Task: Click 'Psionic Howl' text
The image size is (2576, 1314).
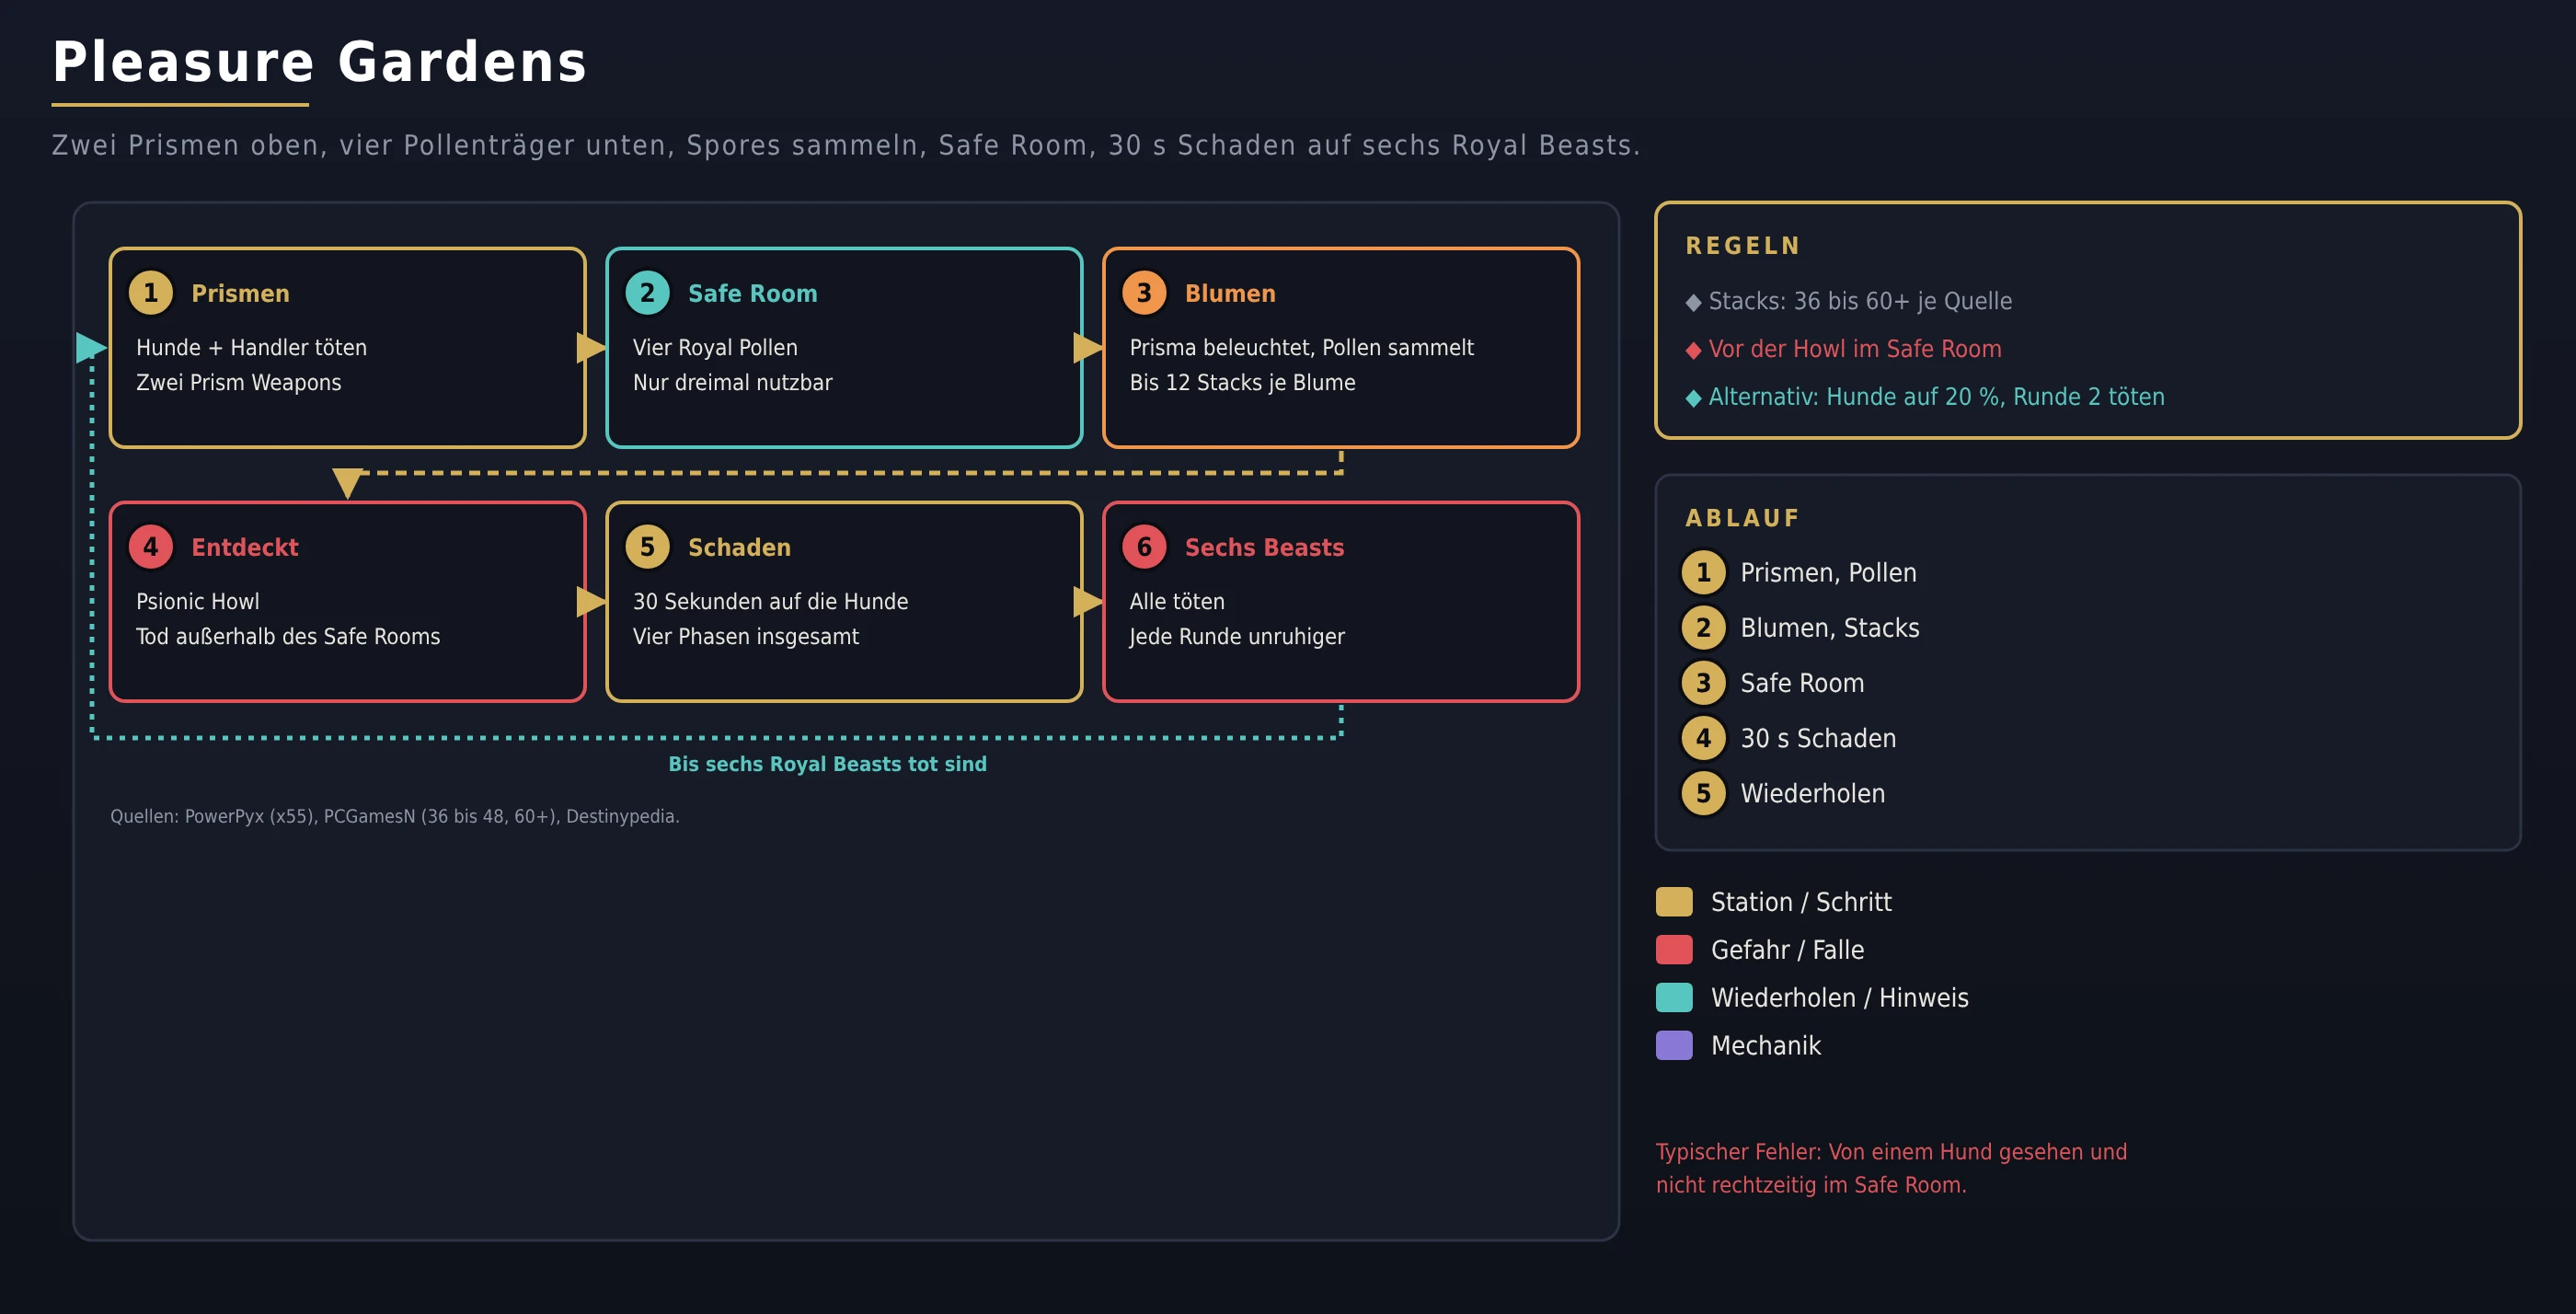Action: pyautogui.click(x=197, y=602)
